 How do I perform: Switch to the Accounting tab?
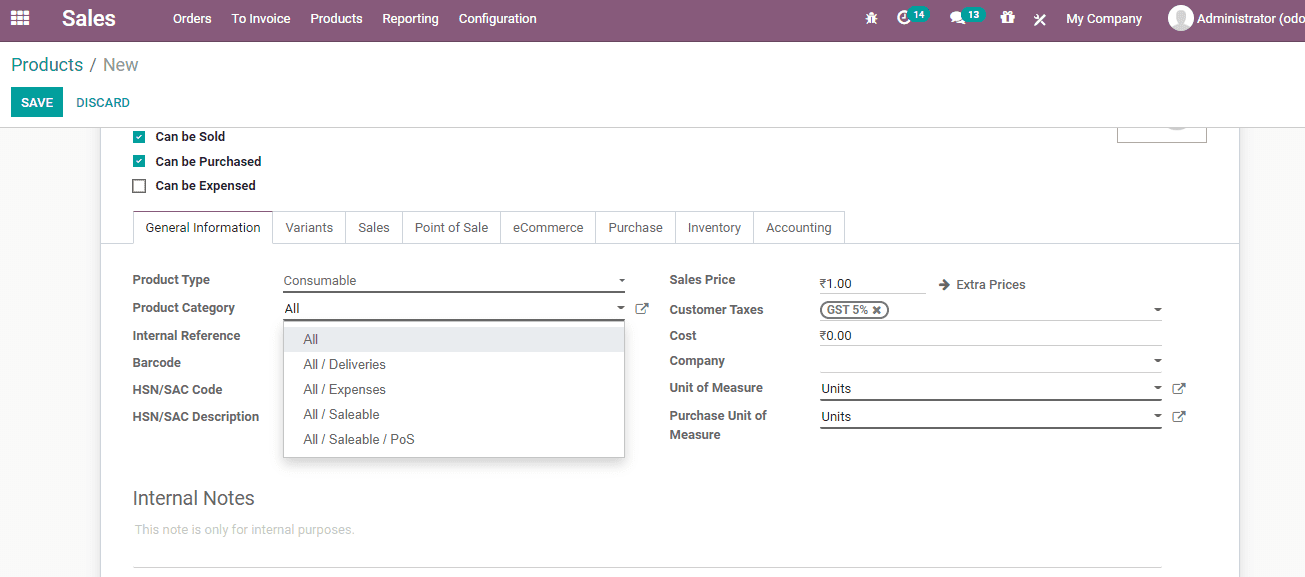point(798,227)
